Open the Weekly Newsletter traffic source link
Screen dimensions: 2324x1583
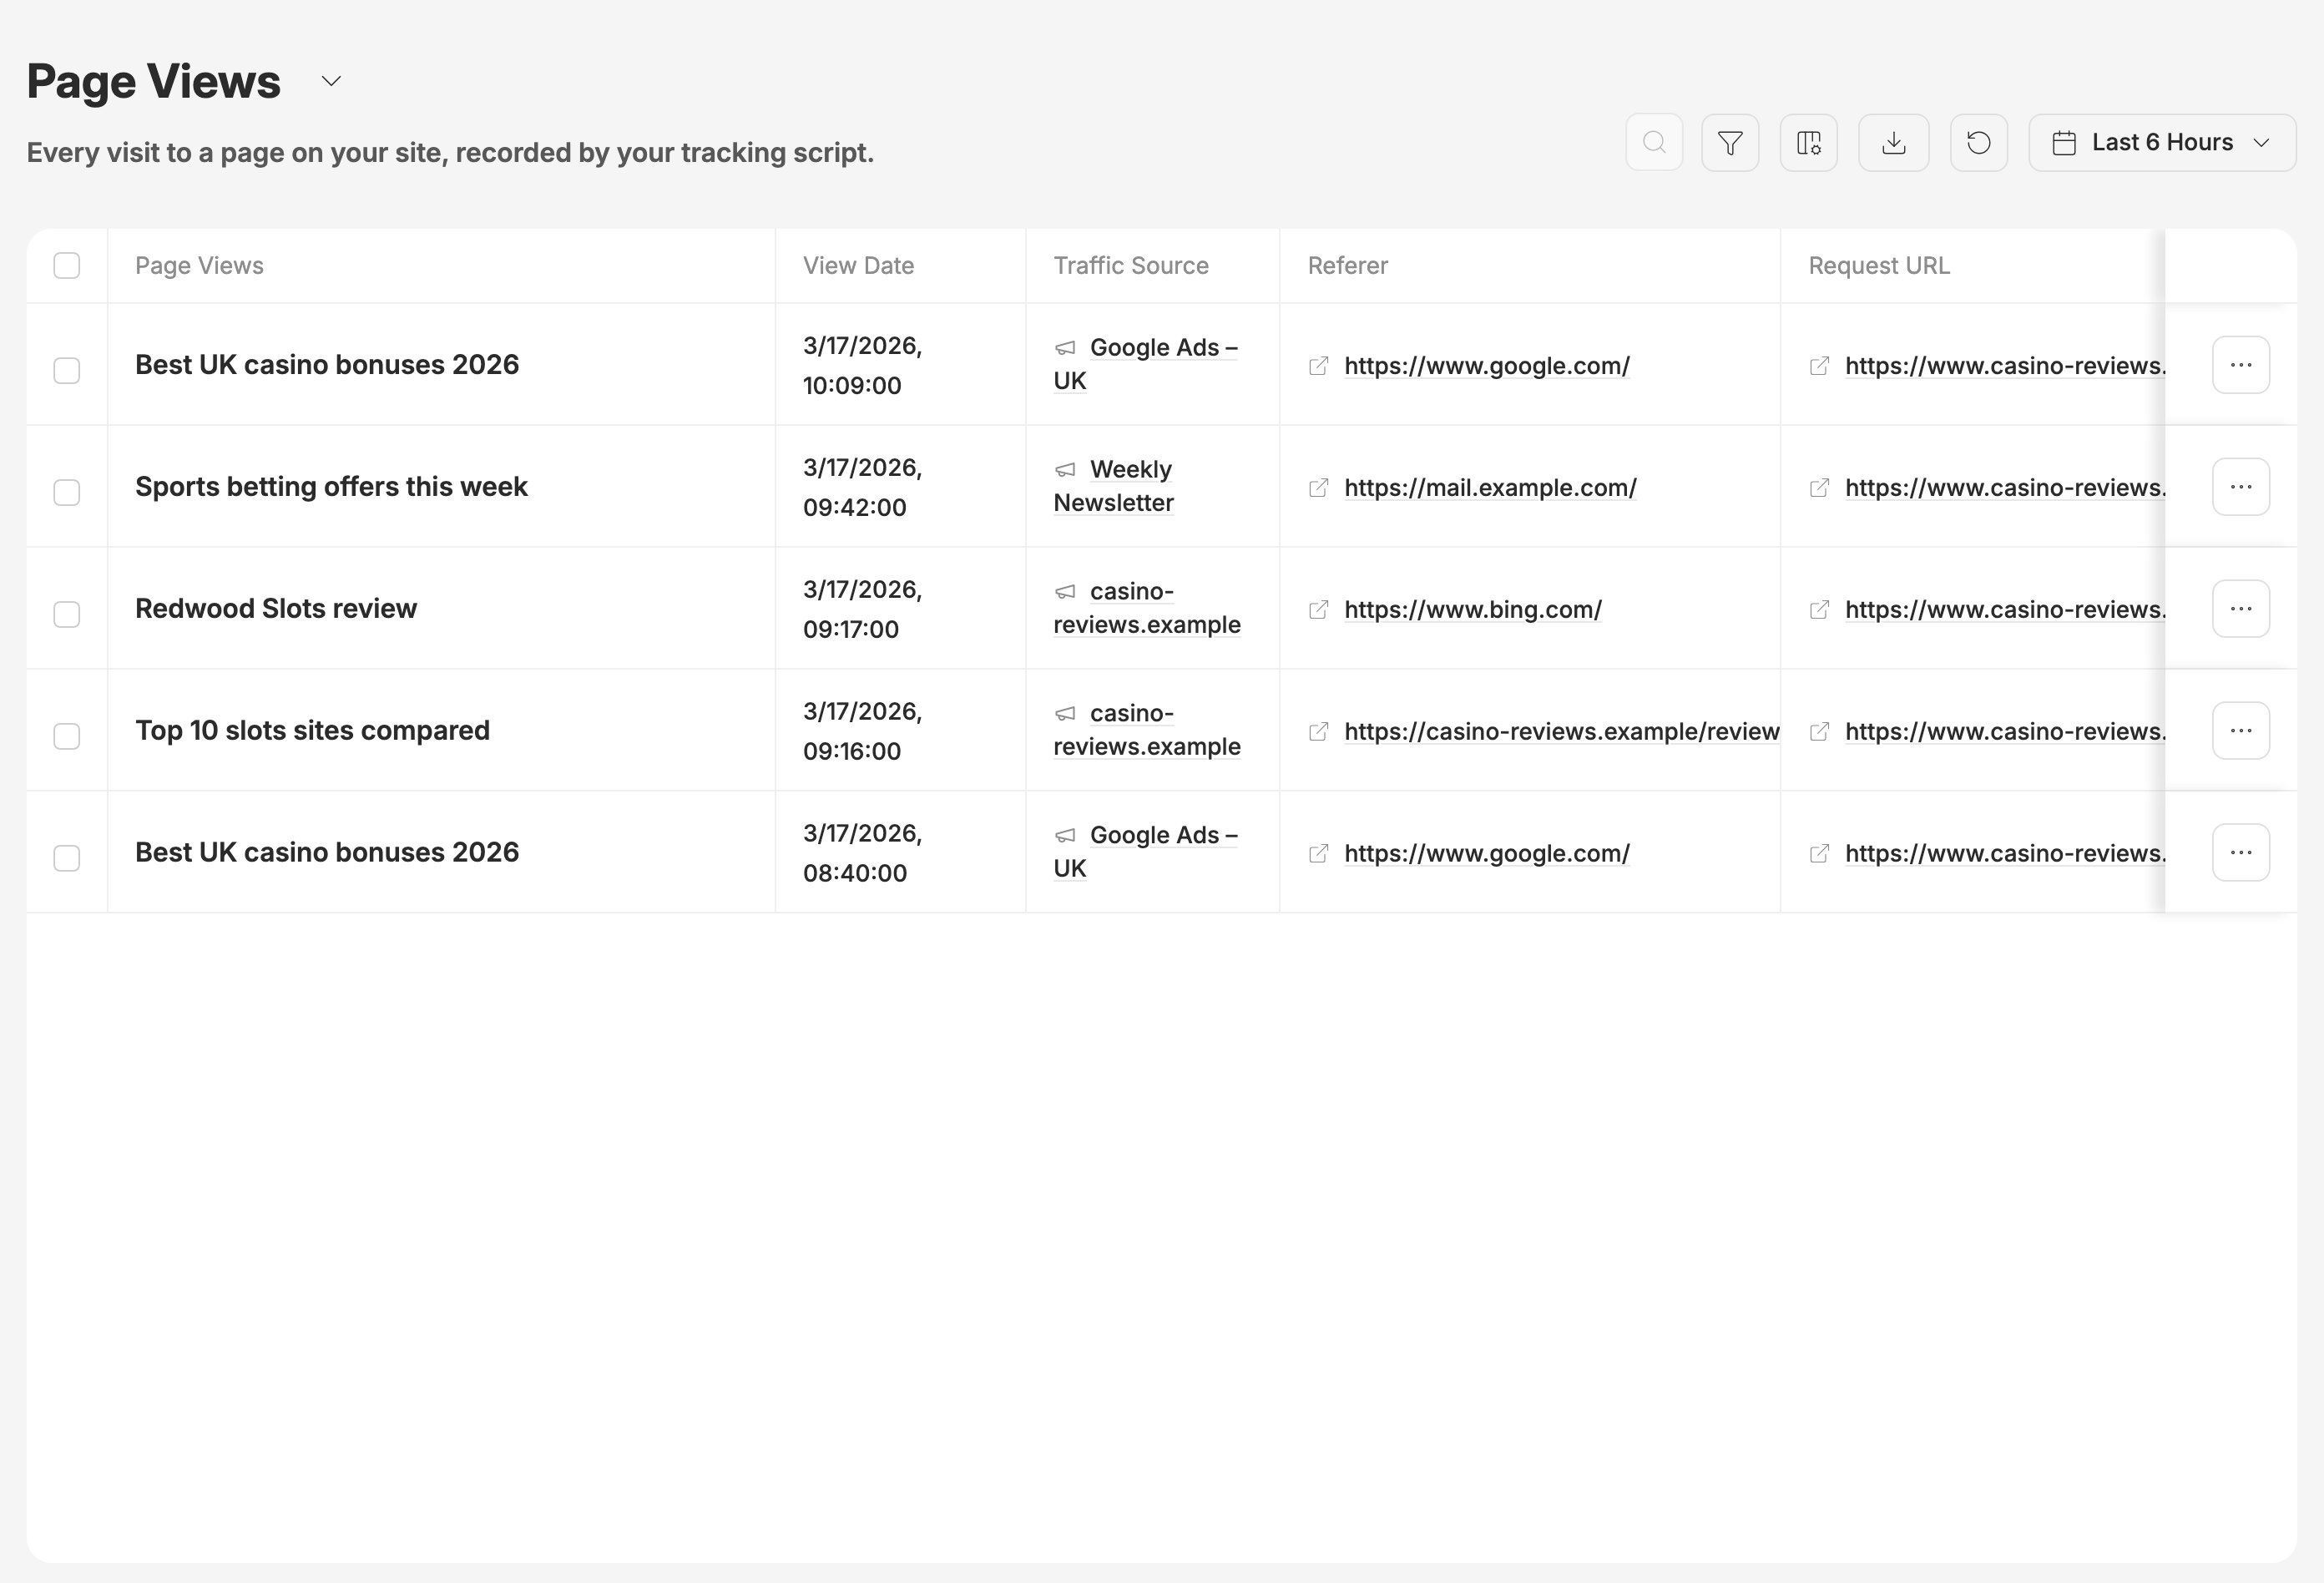click(1114, 486)
